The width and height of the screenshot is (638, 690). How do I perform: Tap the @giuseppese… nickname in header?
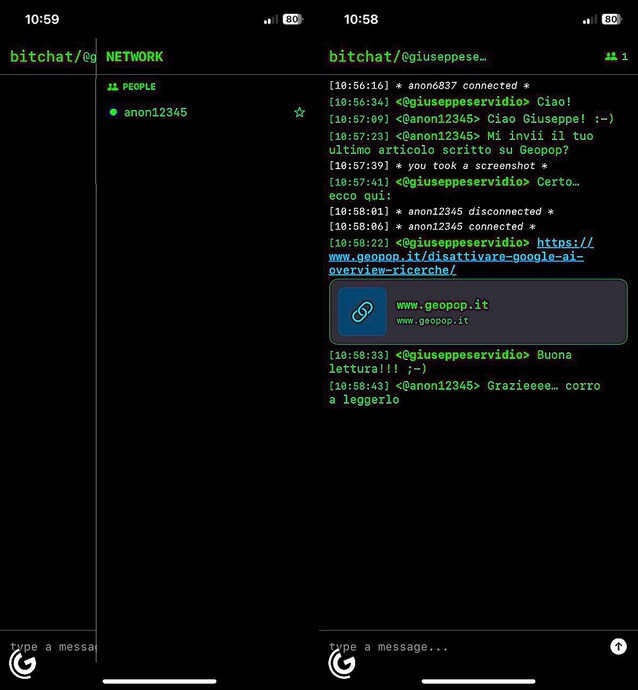click(444, 57)
